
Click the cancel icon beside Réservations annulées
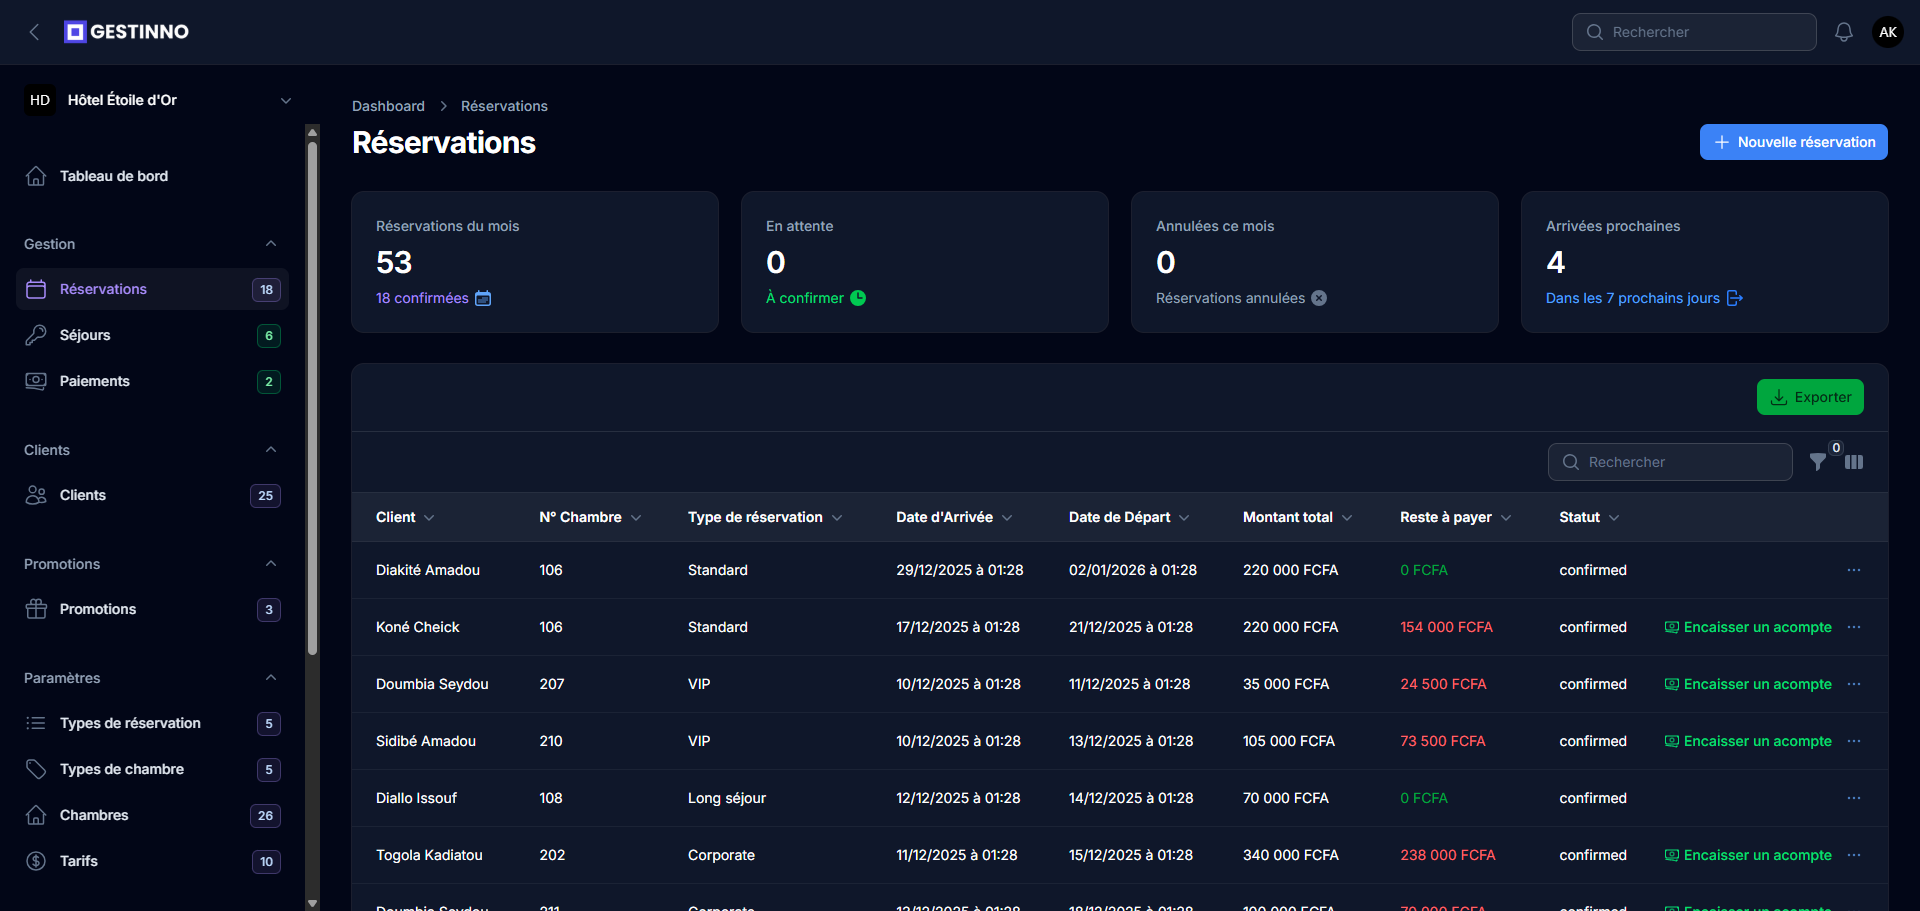pos(1319,298)
